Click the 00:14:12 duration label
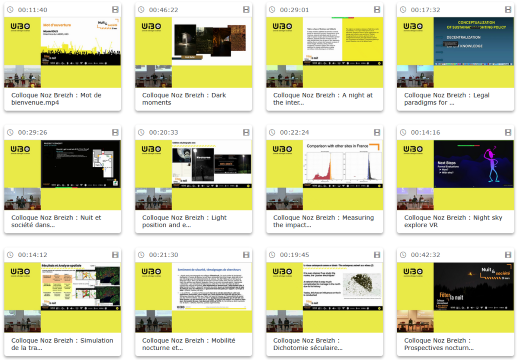Screen dimensions: 519x360 (x=32, y=255)
